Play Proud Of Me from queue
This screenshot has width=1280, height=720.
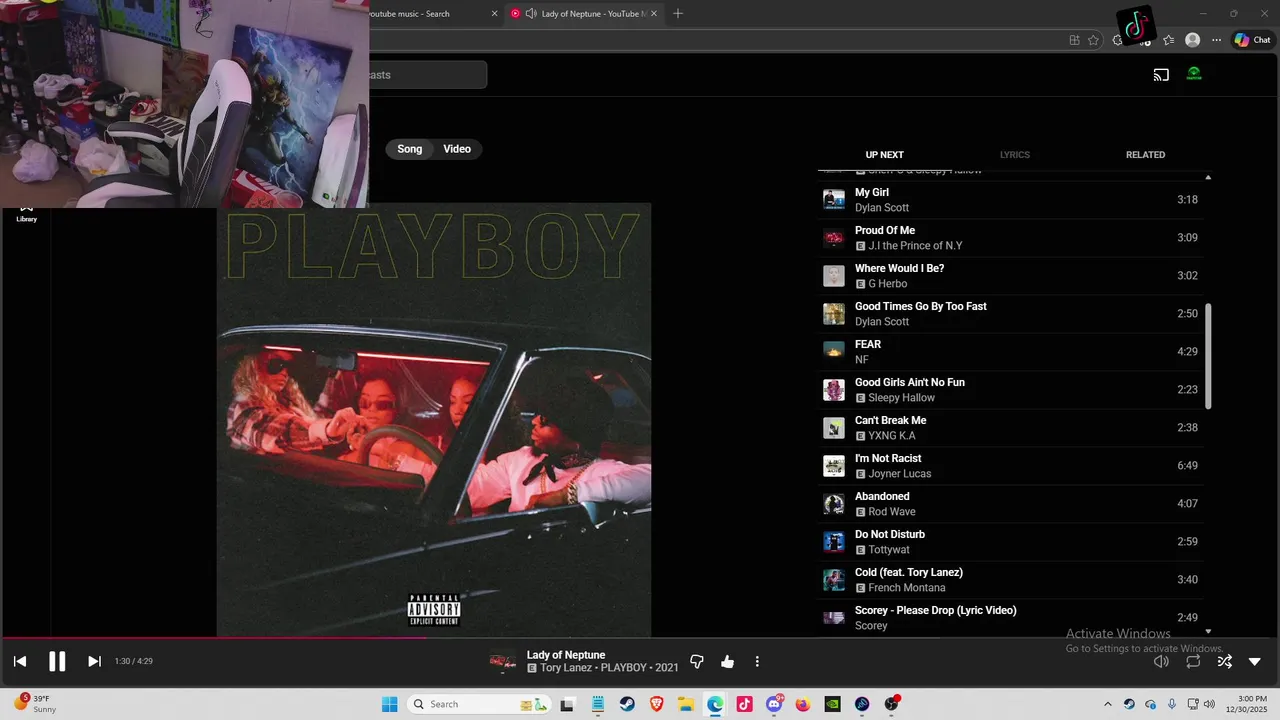coord(1010,238)
